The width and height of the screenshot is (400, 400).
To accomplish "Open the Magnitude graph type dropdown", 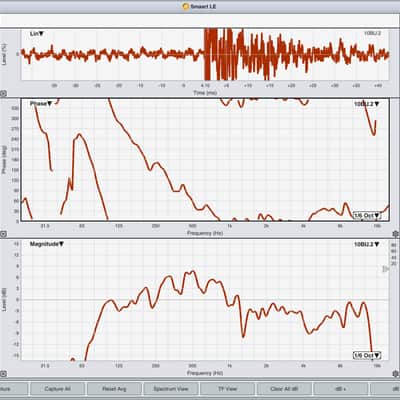I will [x=47, y=244].
